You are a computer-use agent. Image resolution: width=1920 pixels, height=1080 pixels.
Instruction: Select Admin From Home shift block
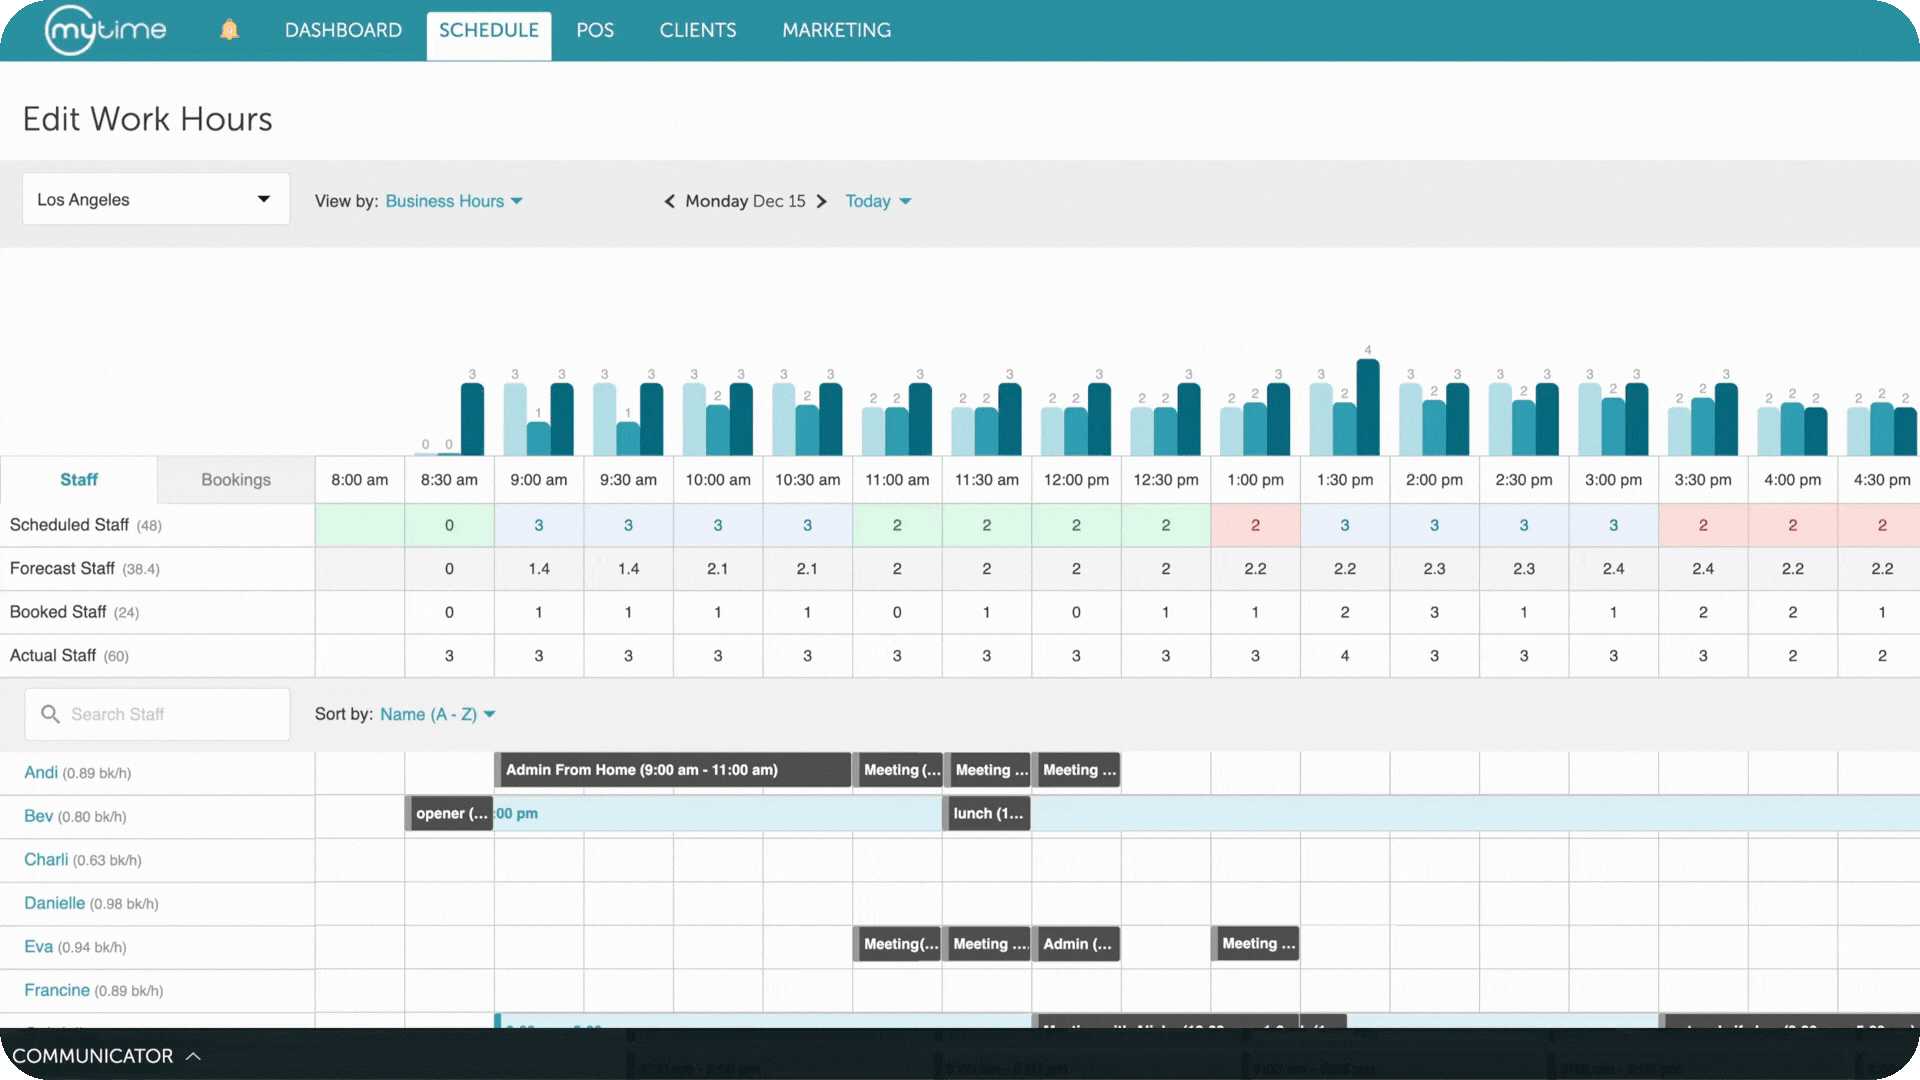coord(672,770)
